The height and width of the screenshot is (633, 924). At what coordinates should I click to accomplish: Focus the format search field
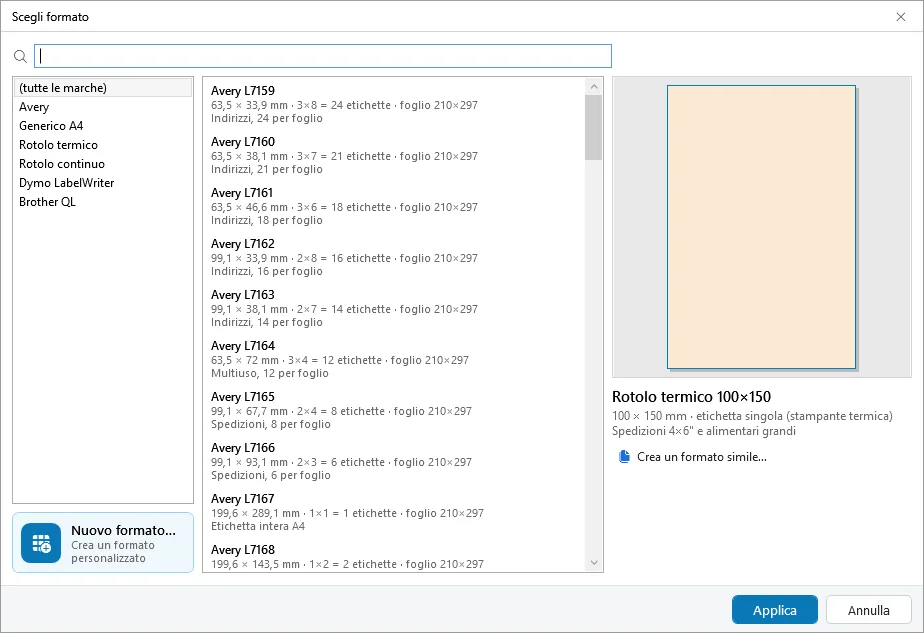tap(323, 56)
